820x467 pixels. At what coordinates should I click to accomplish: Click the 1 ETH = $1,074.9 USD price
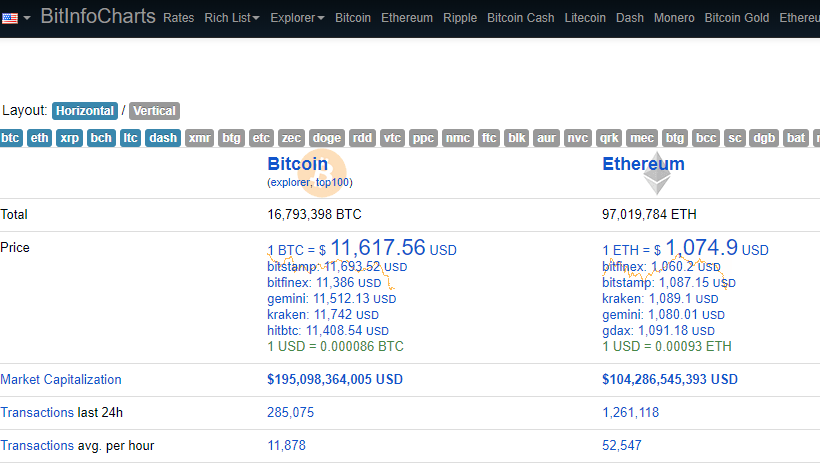[x=685, y=248]
